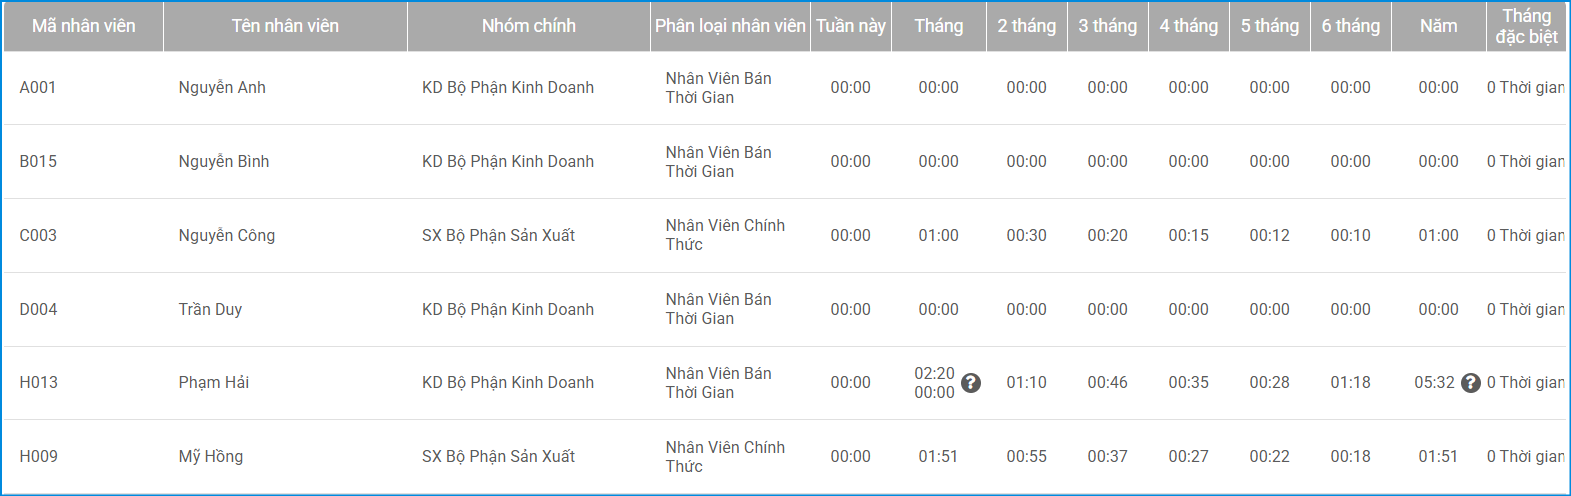Select the Nhóm chính column header
This screenshot has height=496, width=1571.
(x=528, y=26)
